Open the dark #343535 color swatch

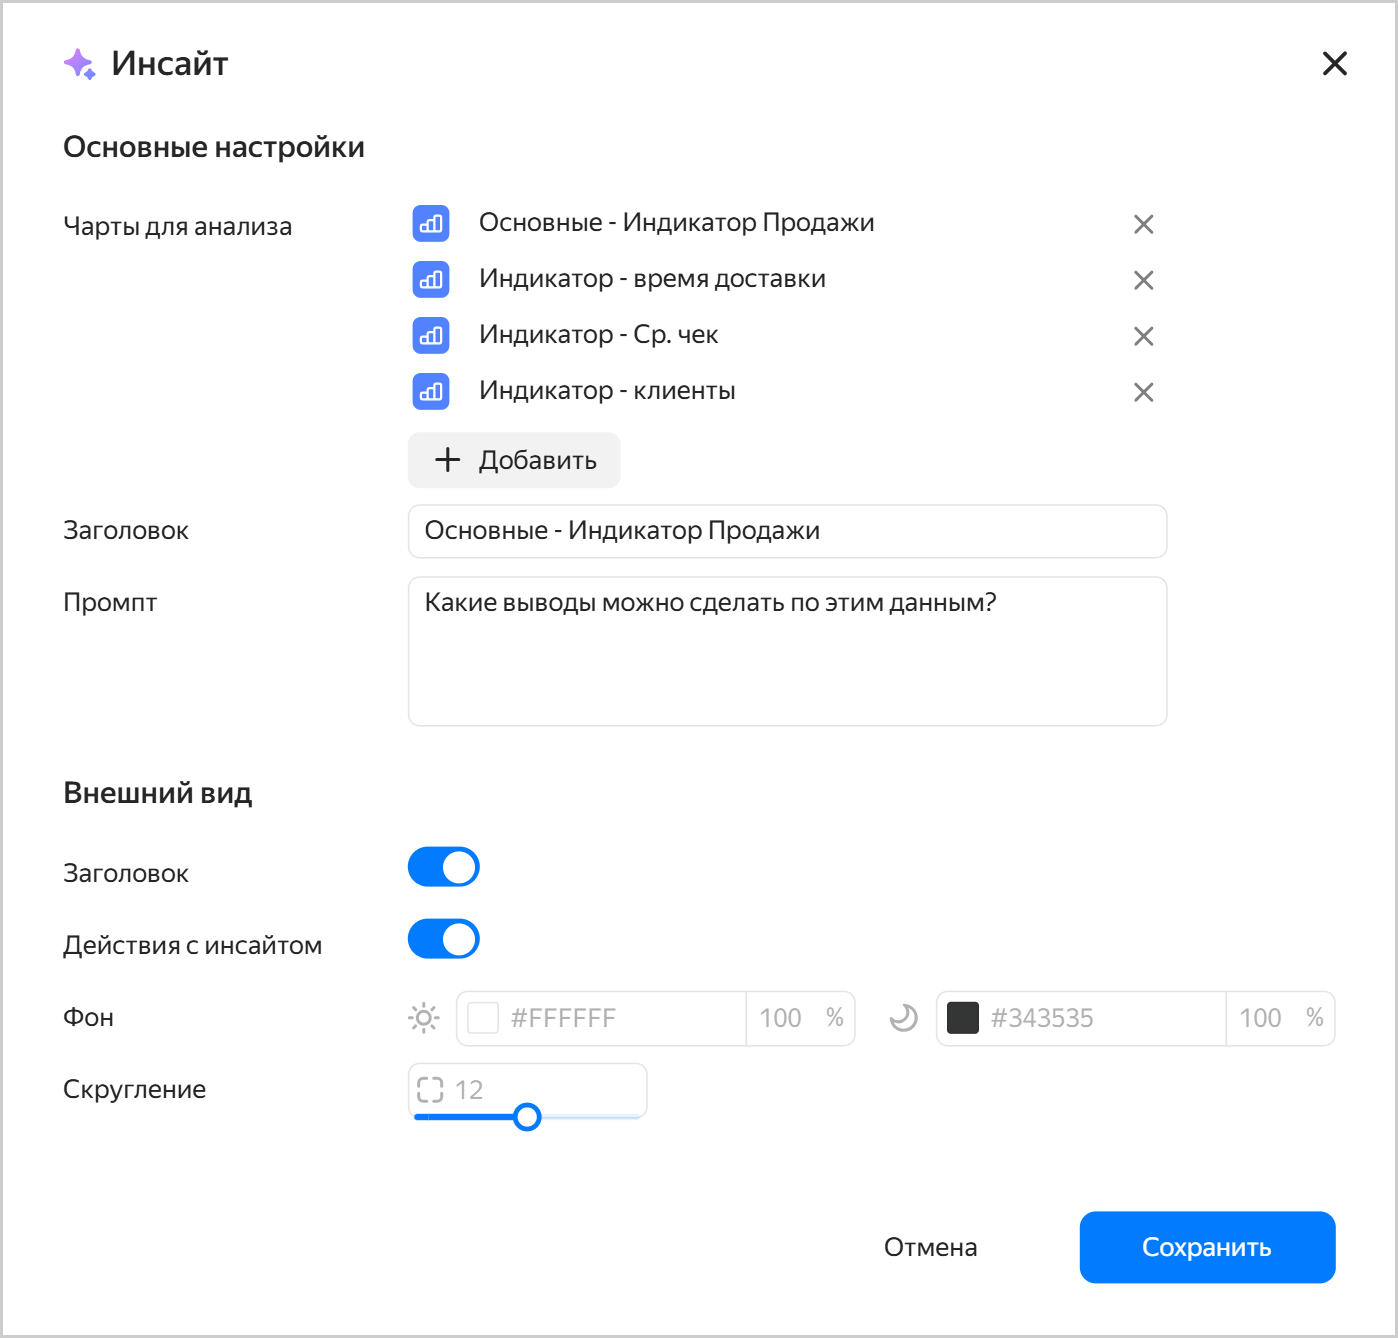tap(963, 1018)
